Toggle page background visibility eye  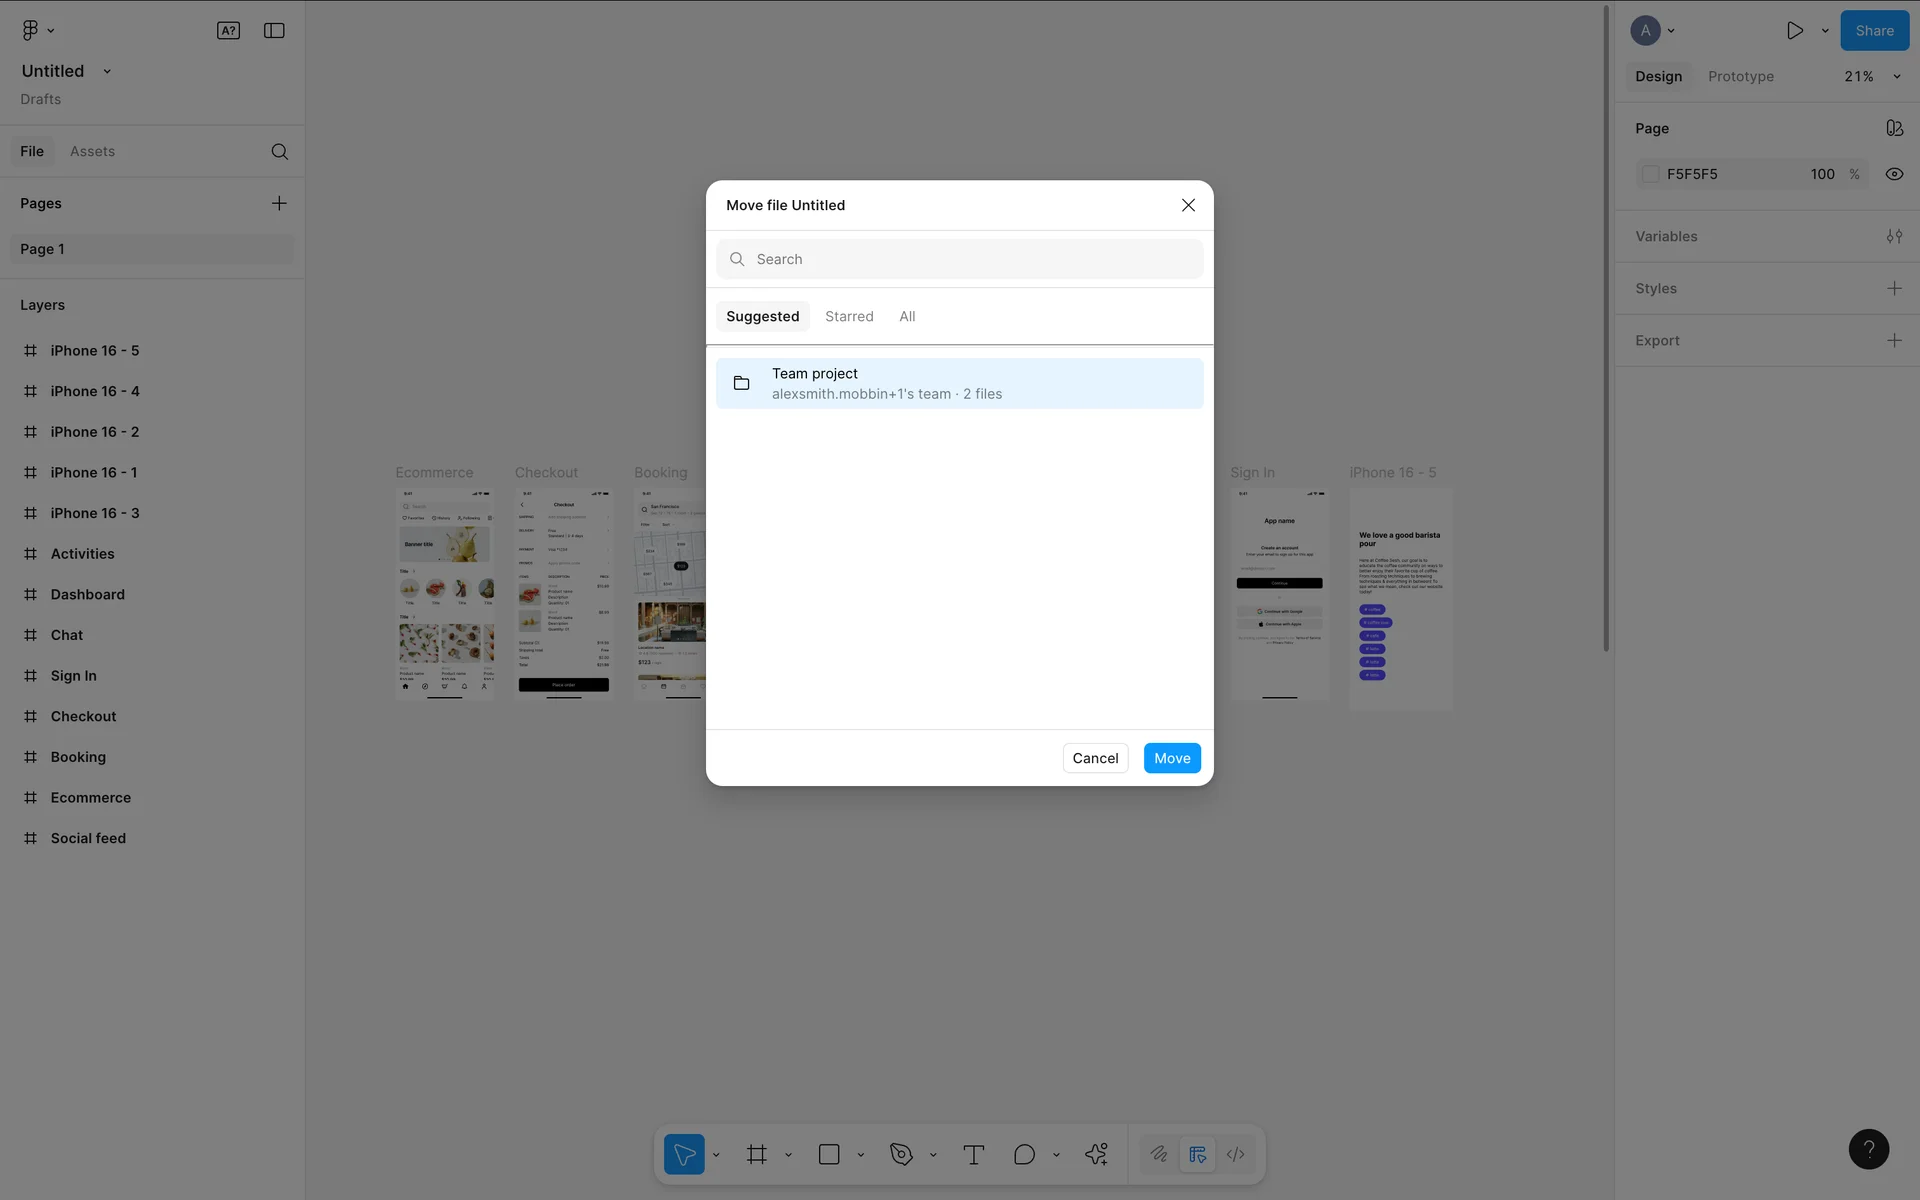1894,174
